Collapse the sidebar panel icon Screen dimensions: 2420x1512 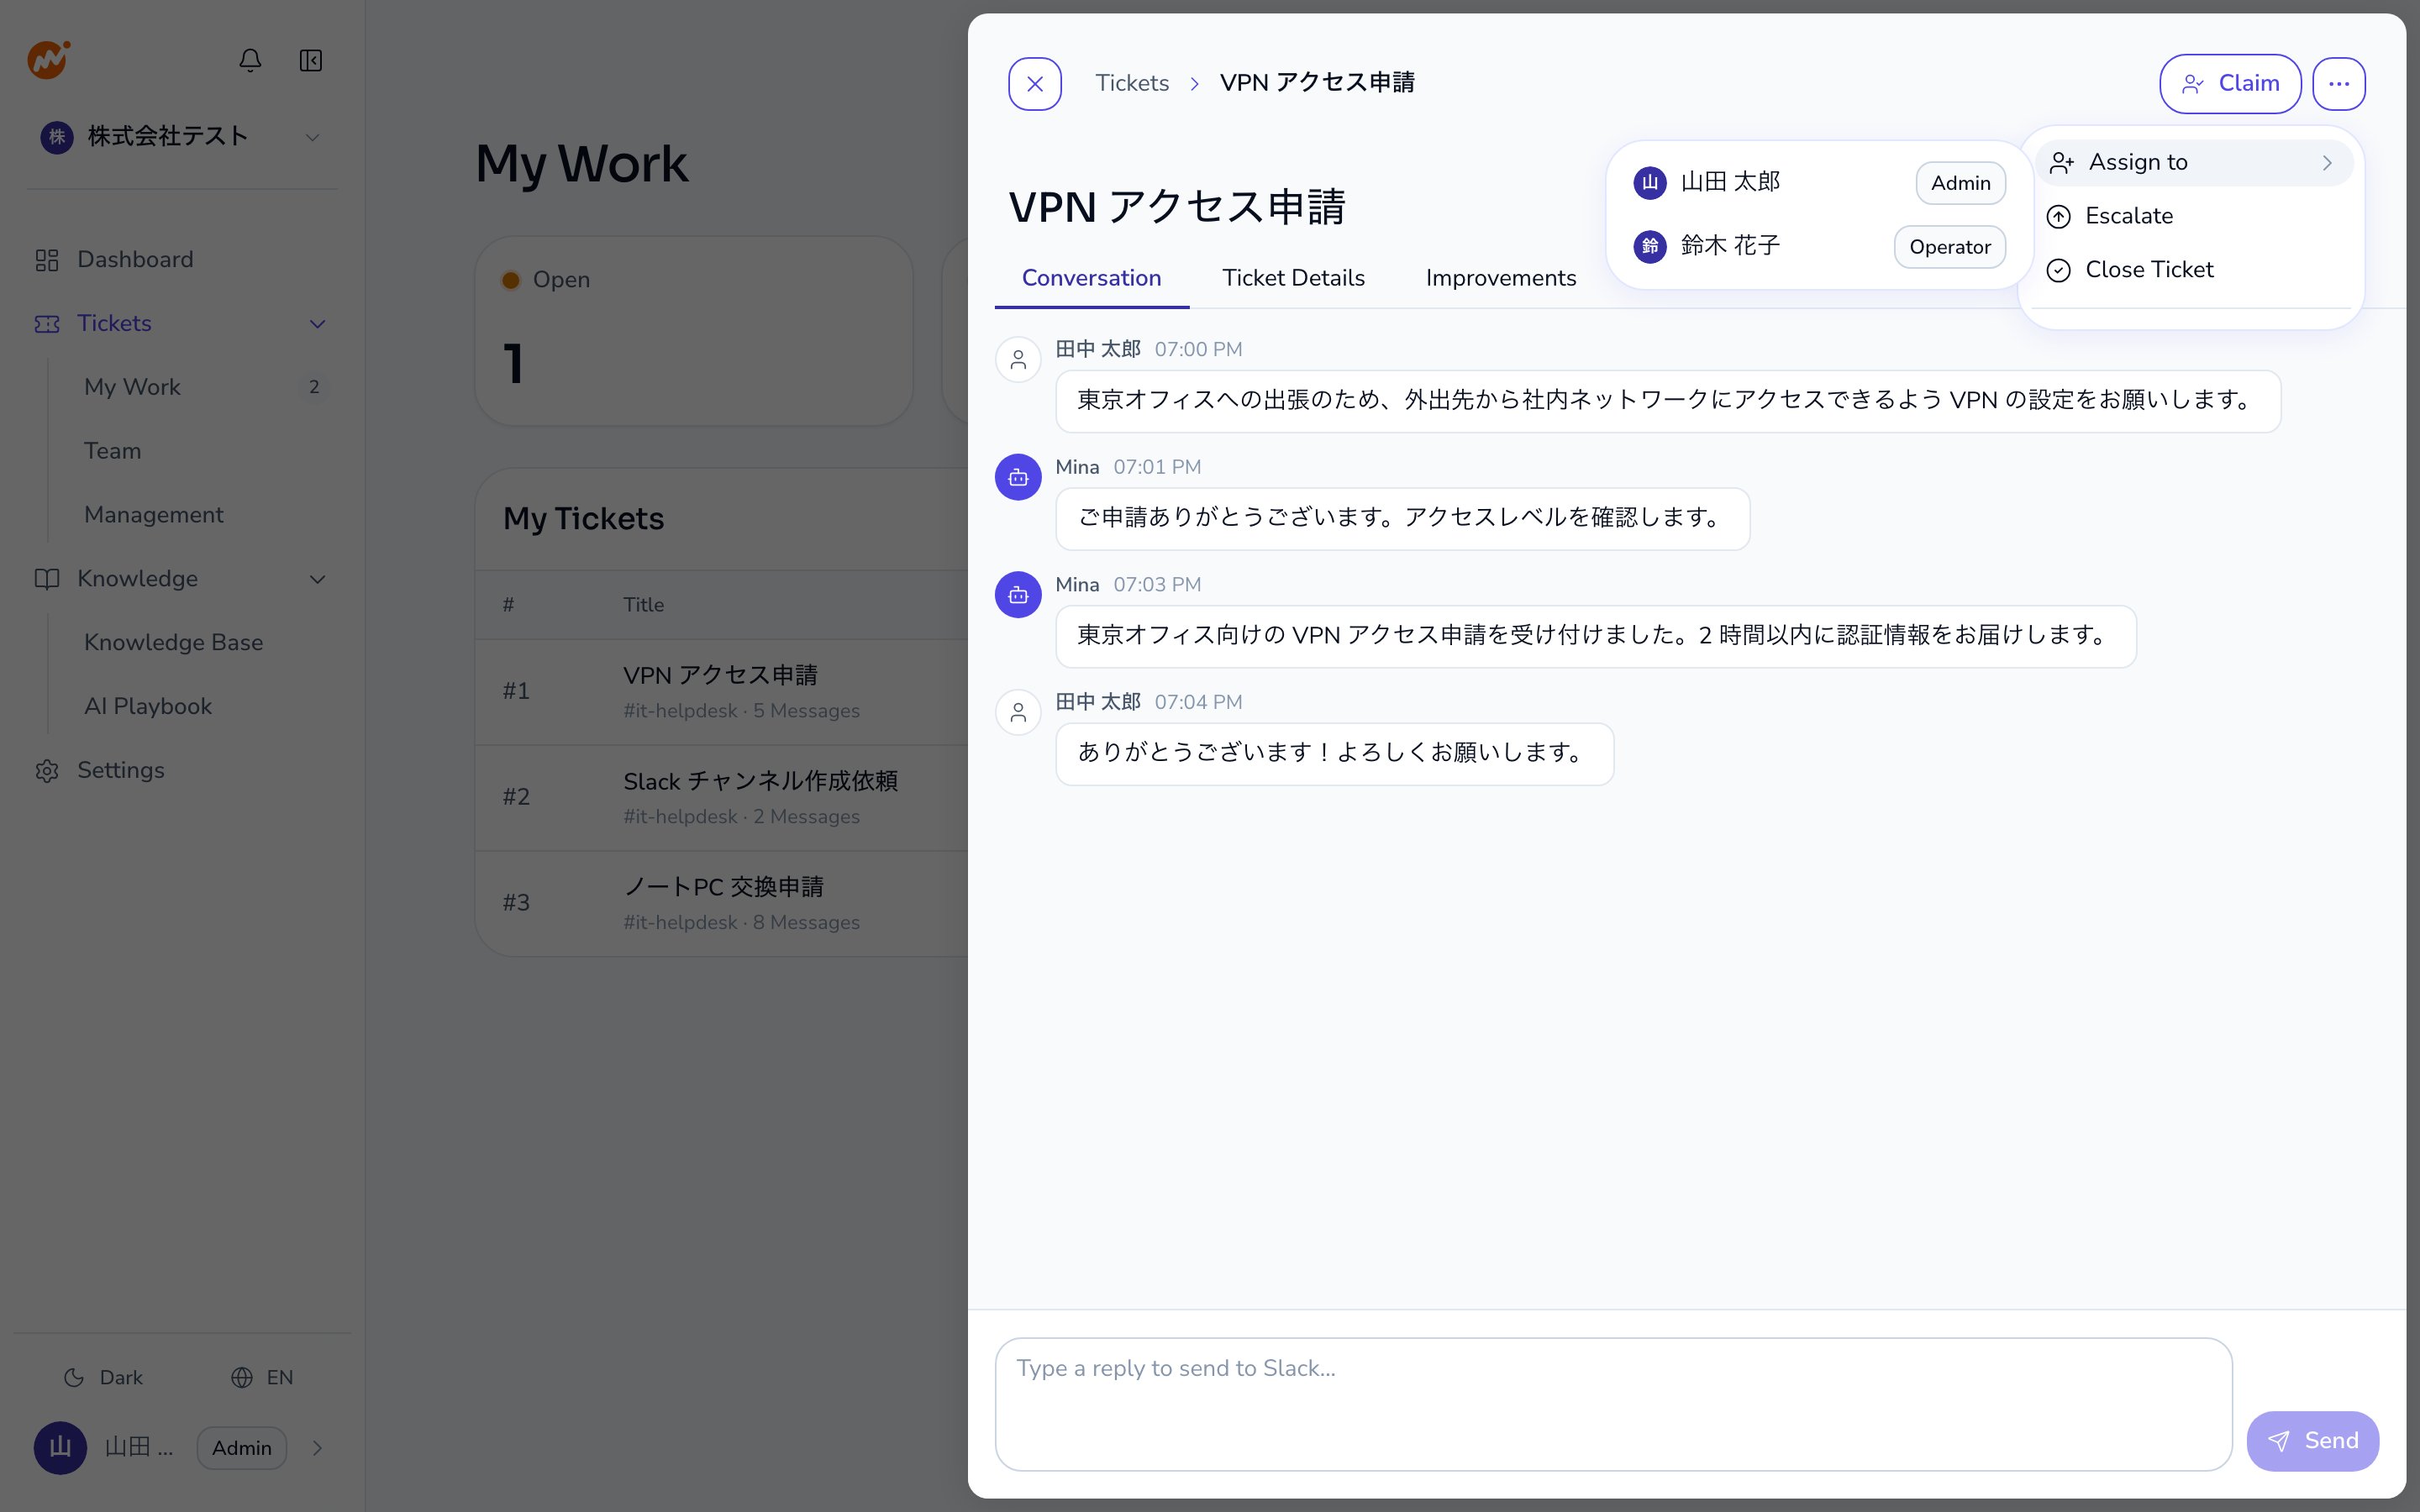311,60
